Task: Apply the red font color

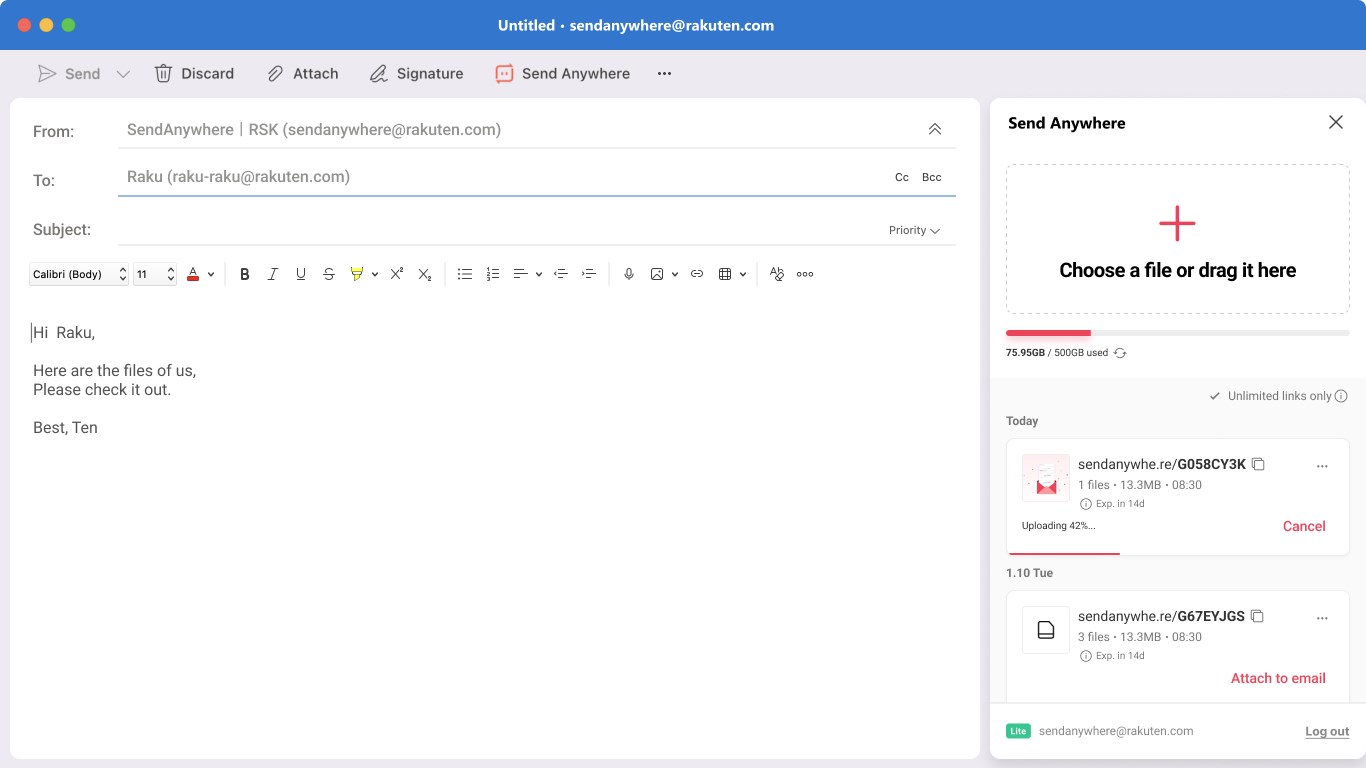Action: click(193, 274)
